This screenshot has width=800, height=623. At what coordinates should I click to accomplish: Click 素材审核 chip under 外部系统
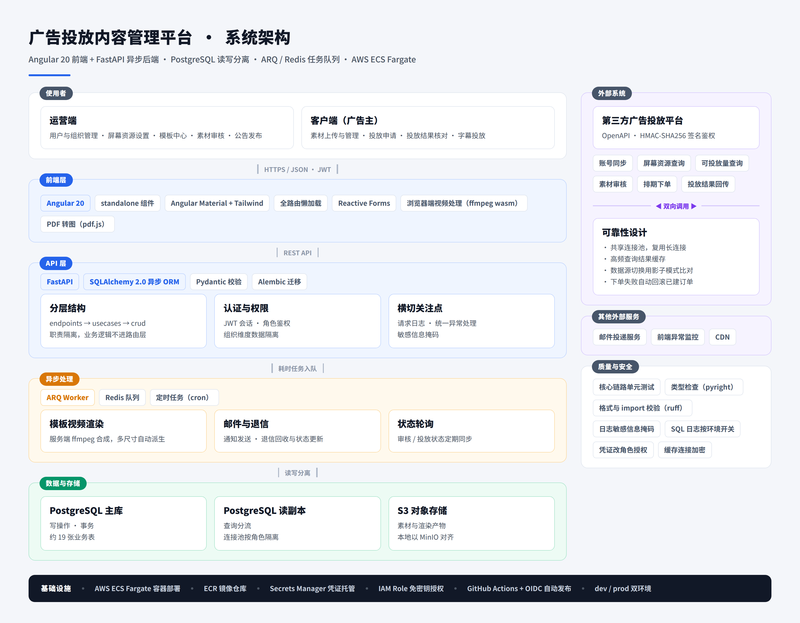click(x=613, y=184)
